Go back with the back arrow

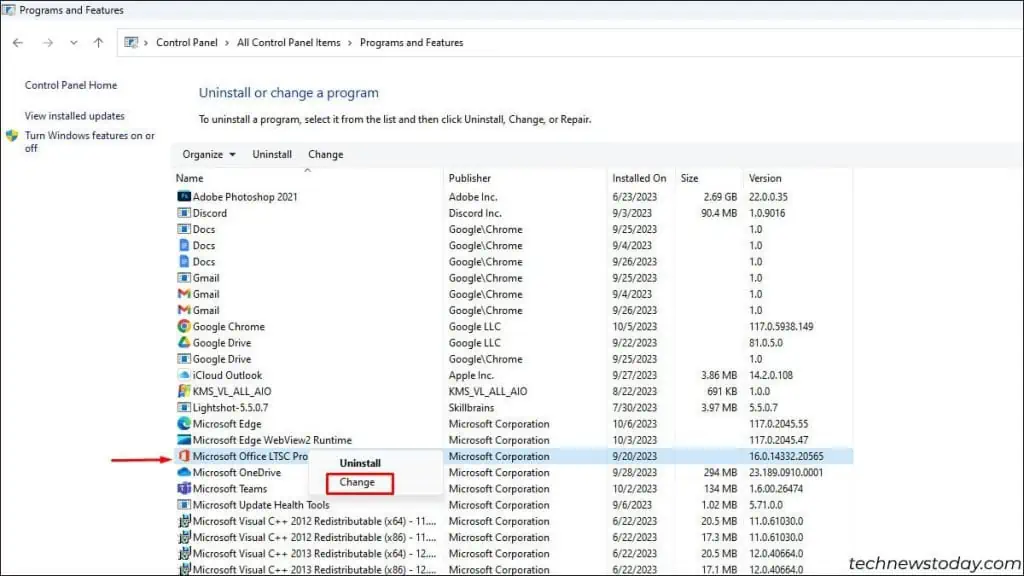coord(18,42)
